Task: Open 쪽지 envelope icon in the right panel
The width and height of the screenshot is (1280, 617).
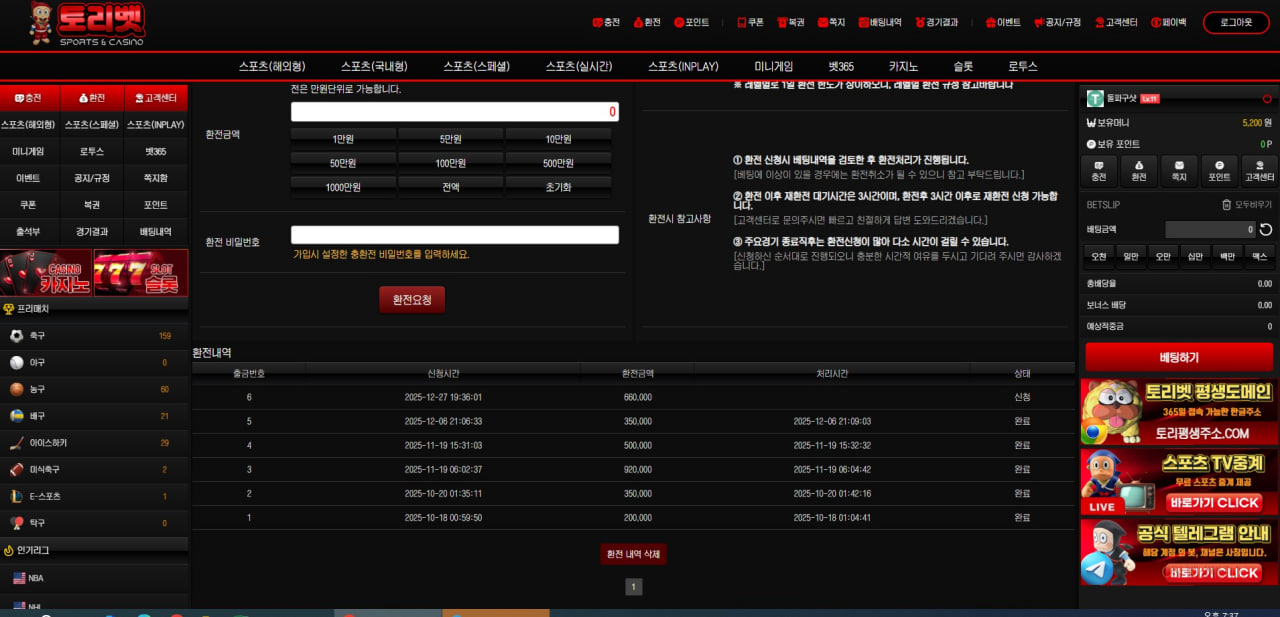Action: (1179, 170)
